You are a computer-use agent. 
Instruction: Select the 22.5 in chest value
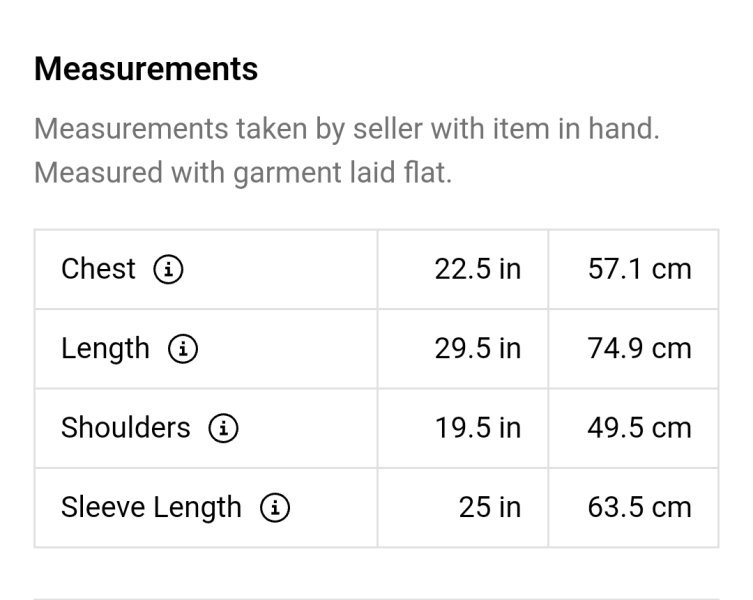pyautogui.click(x=478, y=269)
